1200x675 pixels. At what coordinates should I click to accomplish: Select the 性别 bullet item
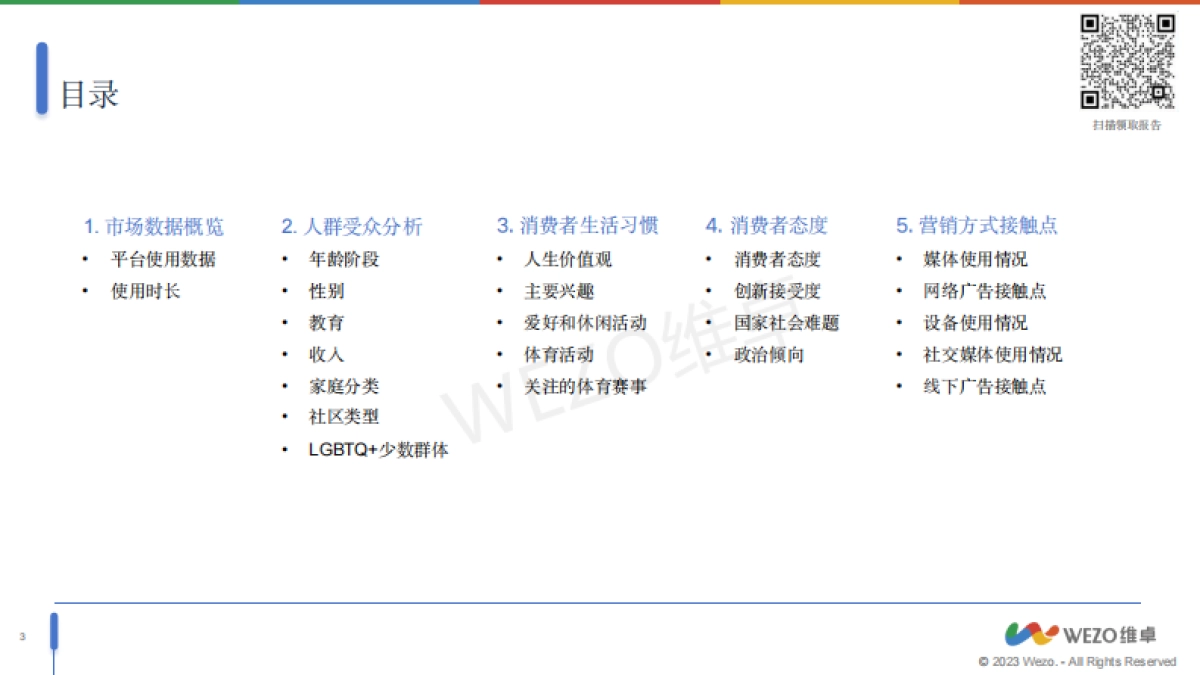[x=325, y=291]
